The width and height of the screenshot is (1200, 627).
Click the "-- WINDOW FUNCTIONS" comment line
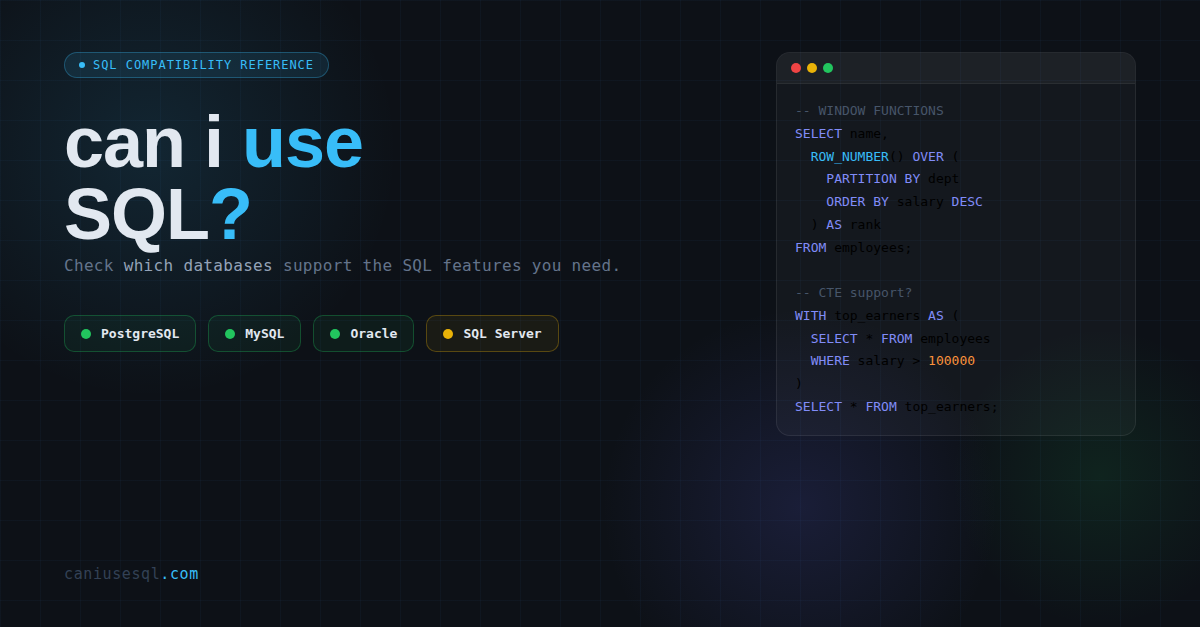click(x=869, y=111)
